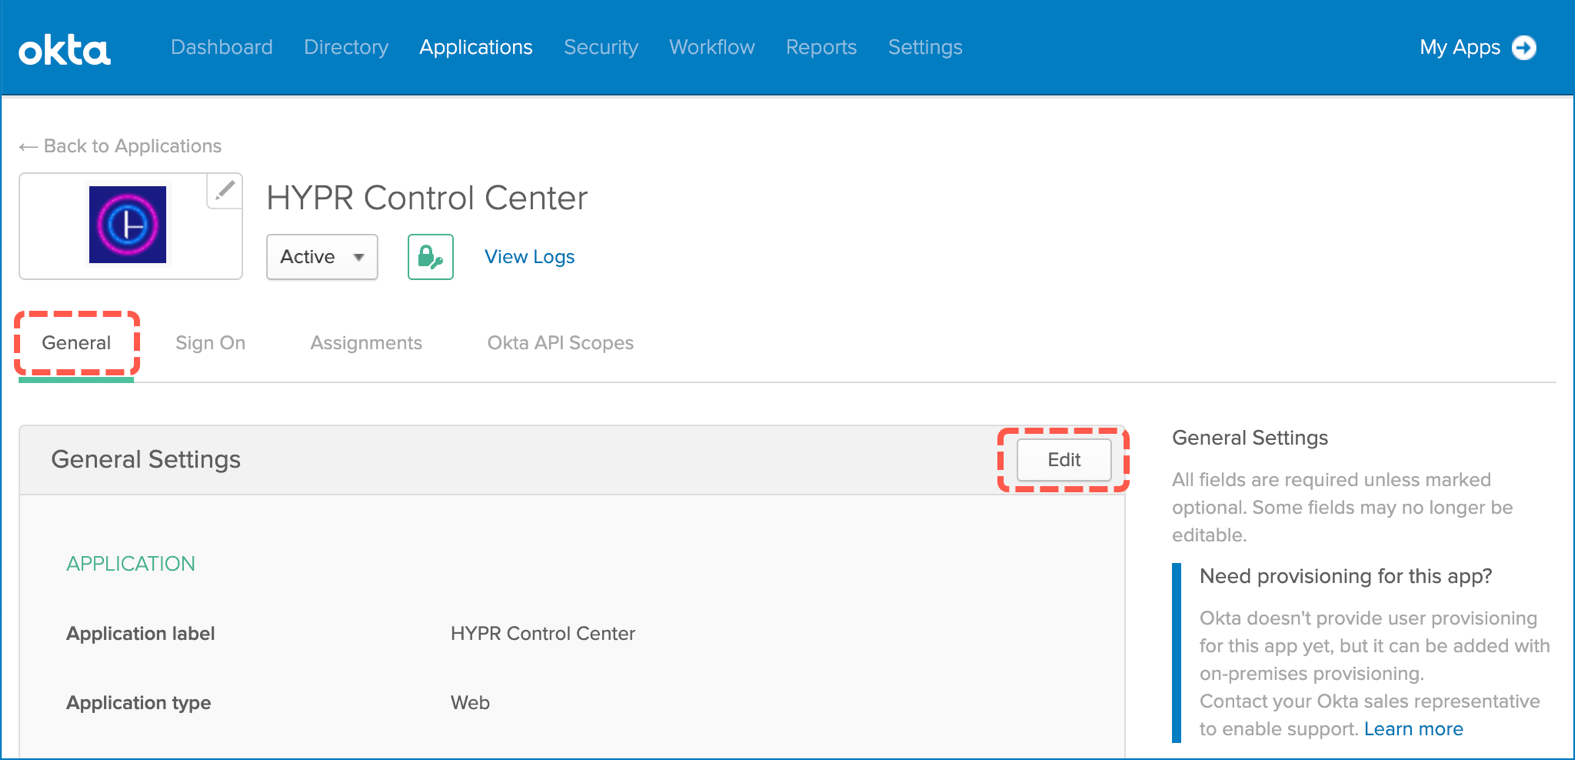Viewport: 1575px width, 760px height.
Task: Click the HYPR Control Center page title
Action: coord(427,198)
